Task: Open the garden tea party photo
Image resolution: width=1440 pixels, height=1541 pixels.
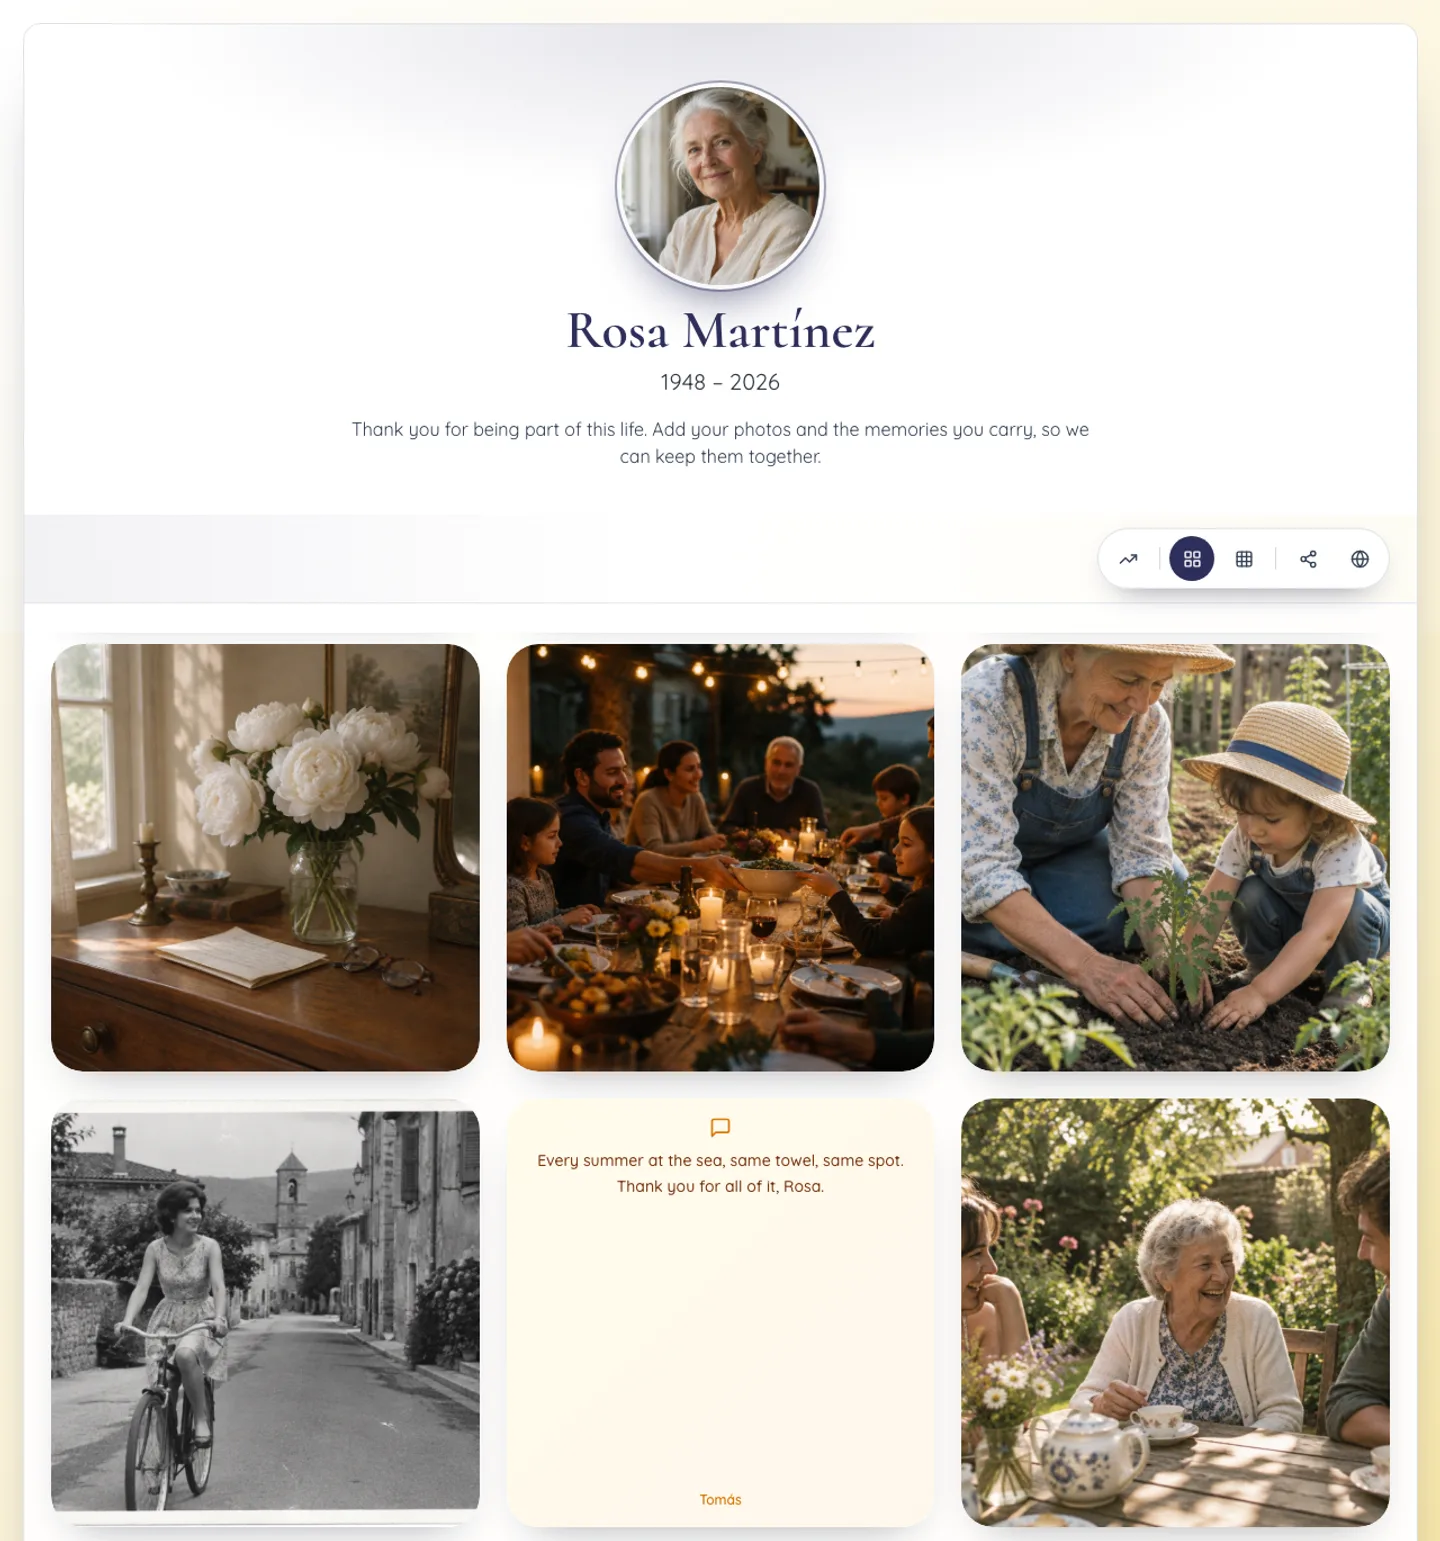Action: pos(1175,1312)
